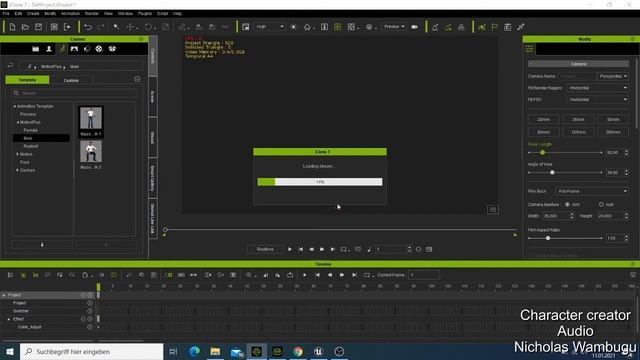Open a project file from the toolbar
Screen dimensions: 640x360
tap(25, 27)
